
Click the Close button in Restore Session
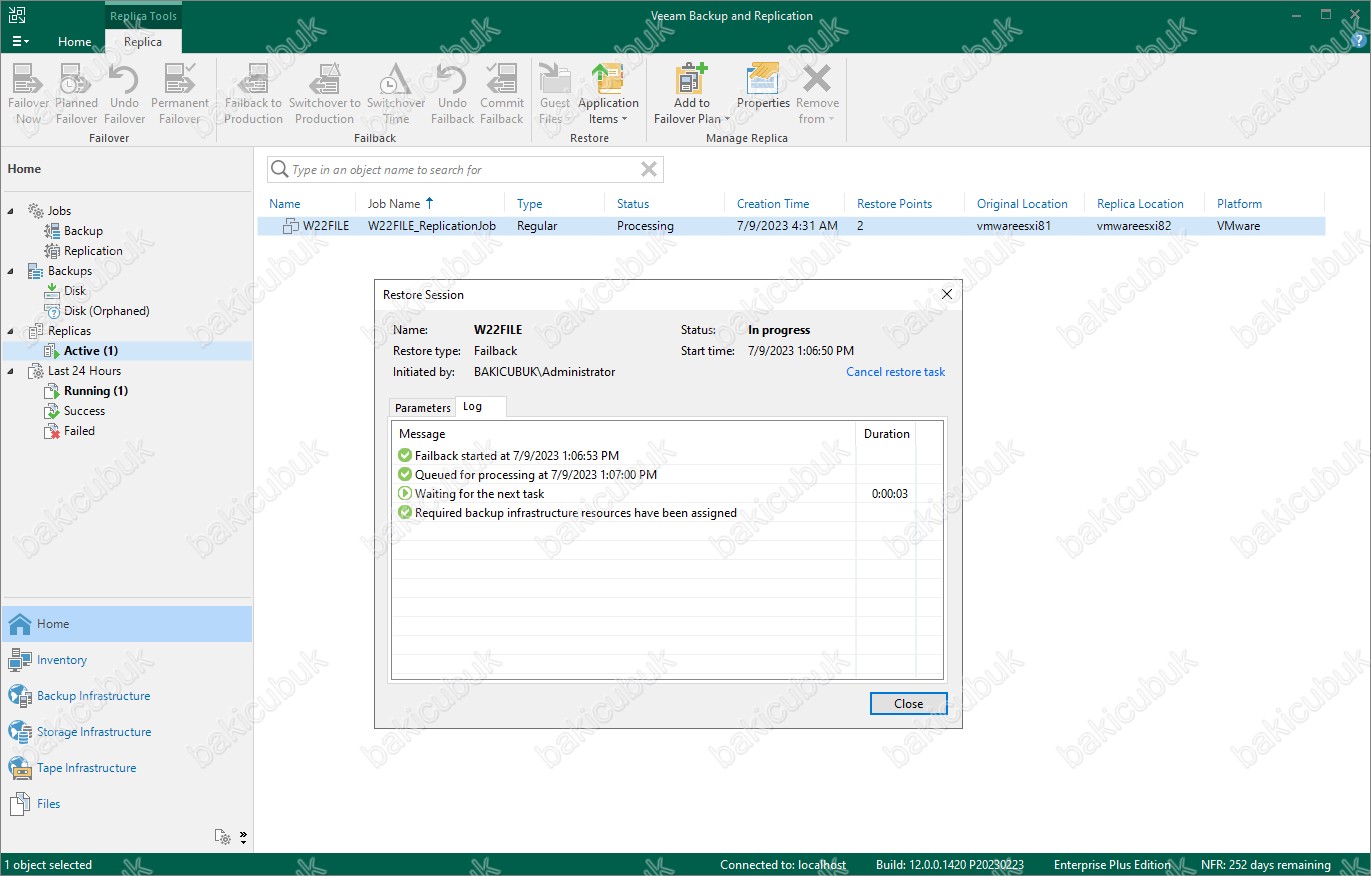(908, 704)
